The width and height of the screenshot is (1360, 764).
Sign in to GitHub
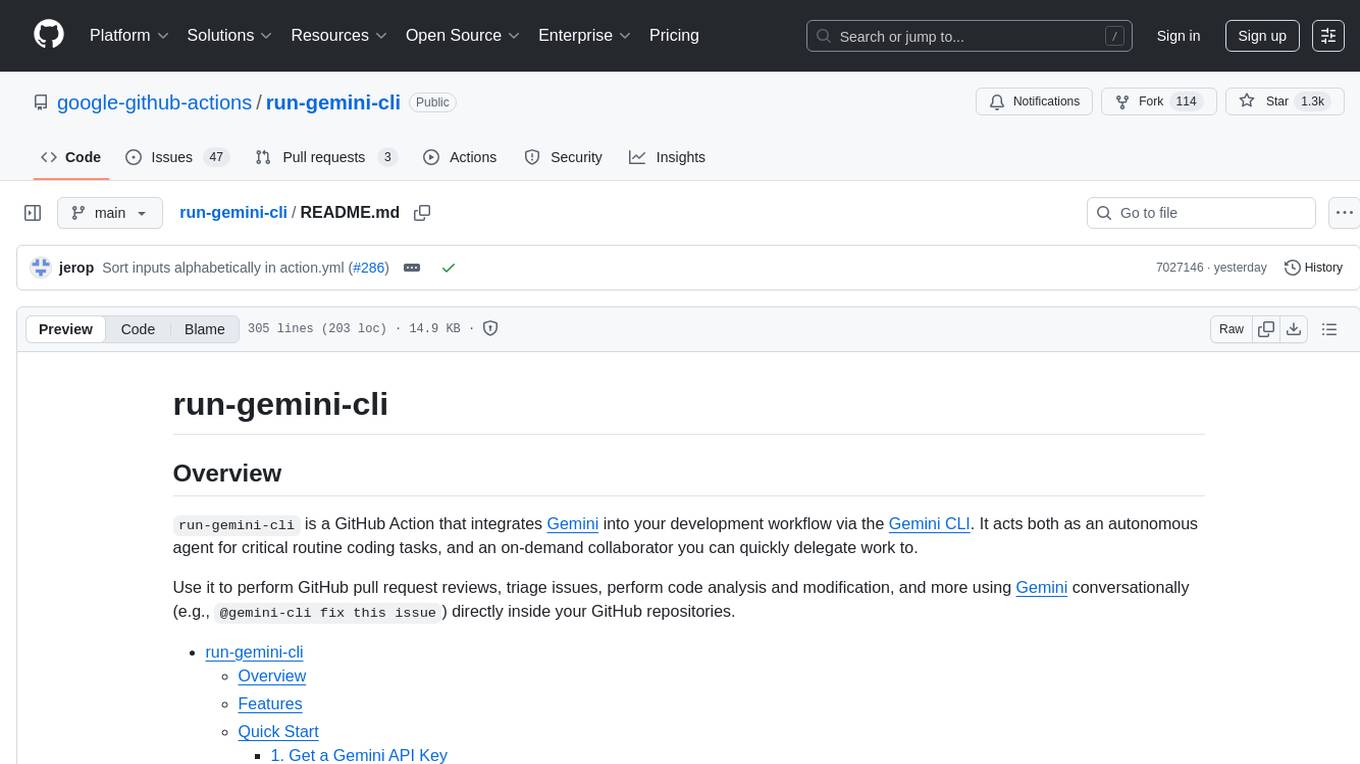[x=1178, y=36]
